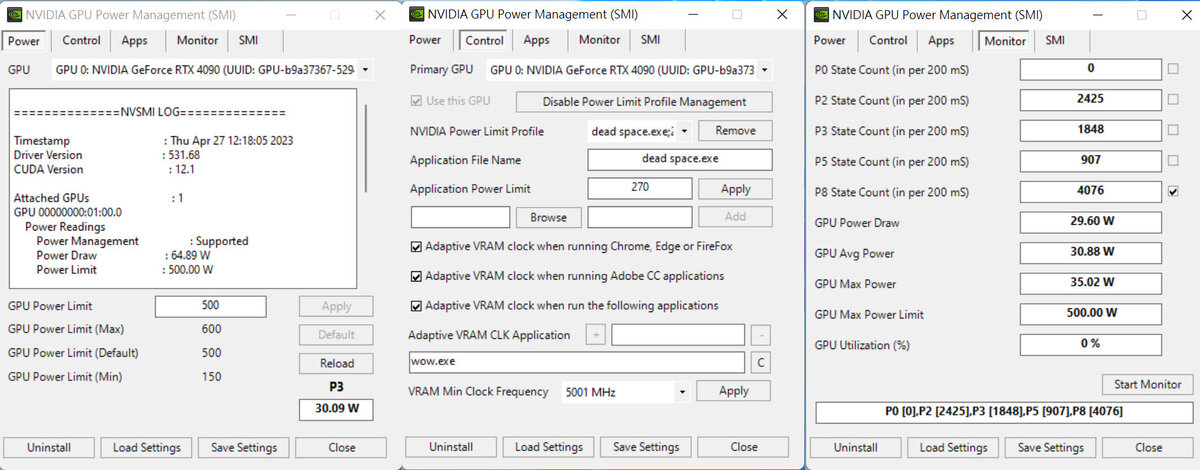Expand the NVIDIA Power Limit Profile dropdown
Viewport: 1200px width, 470px height.
(684, 131)
